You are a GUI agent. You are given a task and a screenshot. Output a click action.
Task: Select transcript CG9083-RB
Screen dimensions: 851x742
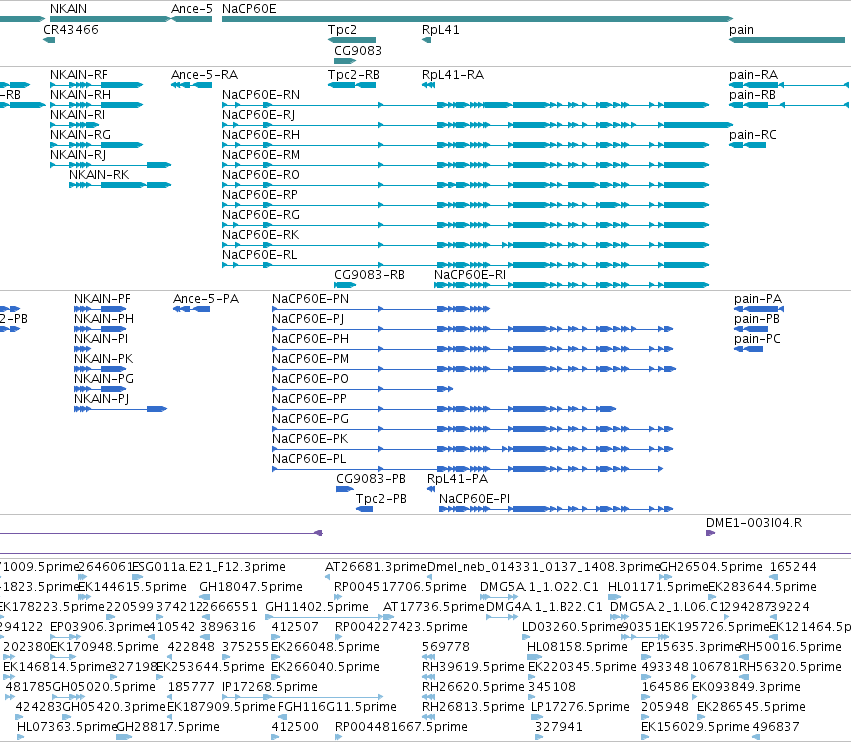tap(370, 275)
